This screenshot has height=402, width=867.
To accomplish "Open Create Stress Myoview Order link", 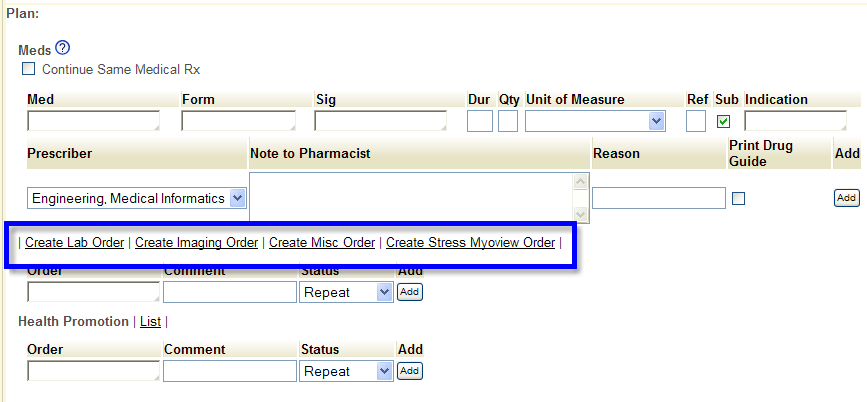I will 471,243.
